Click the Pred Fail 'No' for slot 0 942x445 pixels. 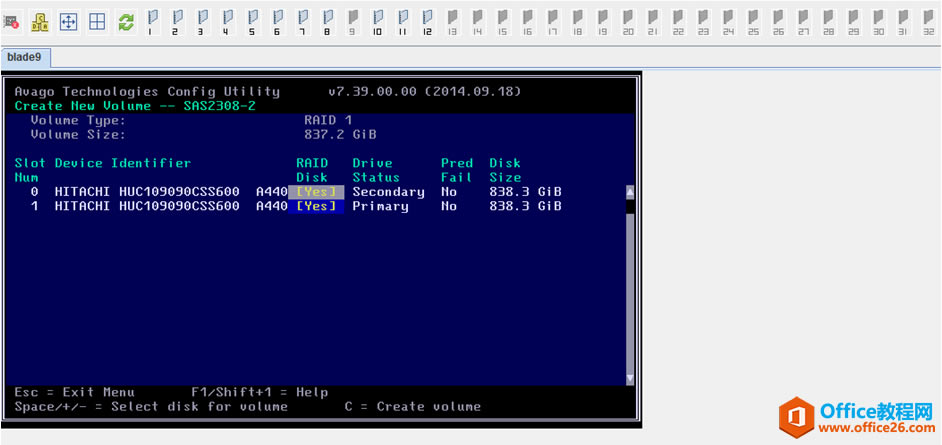449,192
